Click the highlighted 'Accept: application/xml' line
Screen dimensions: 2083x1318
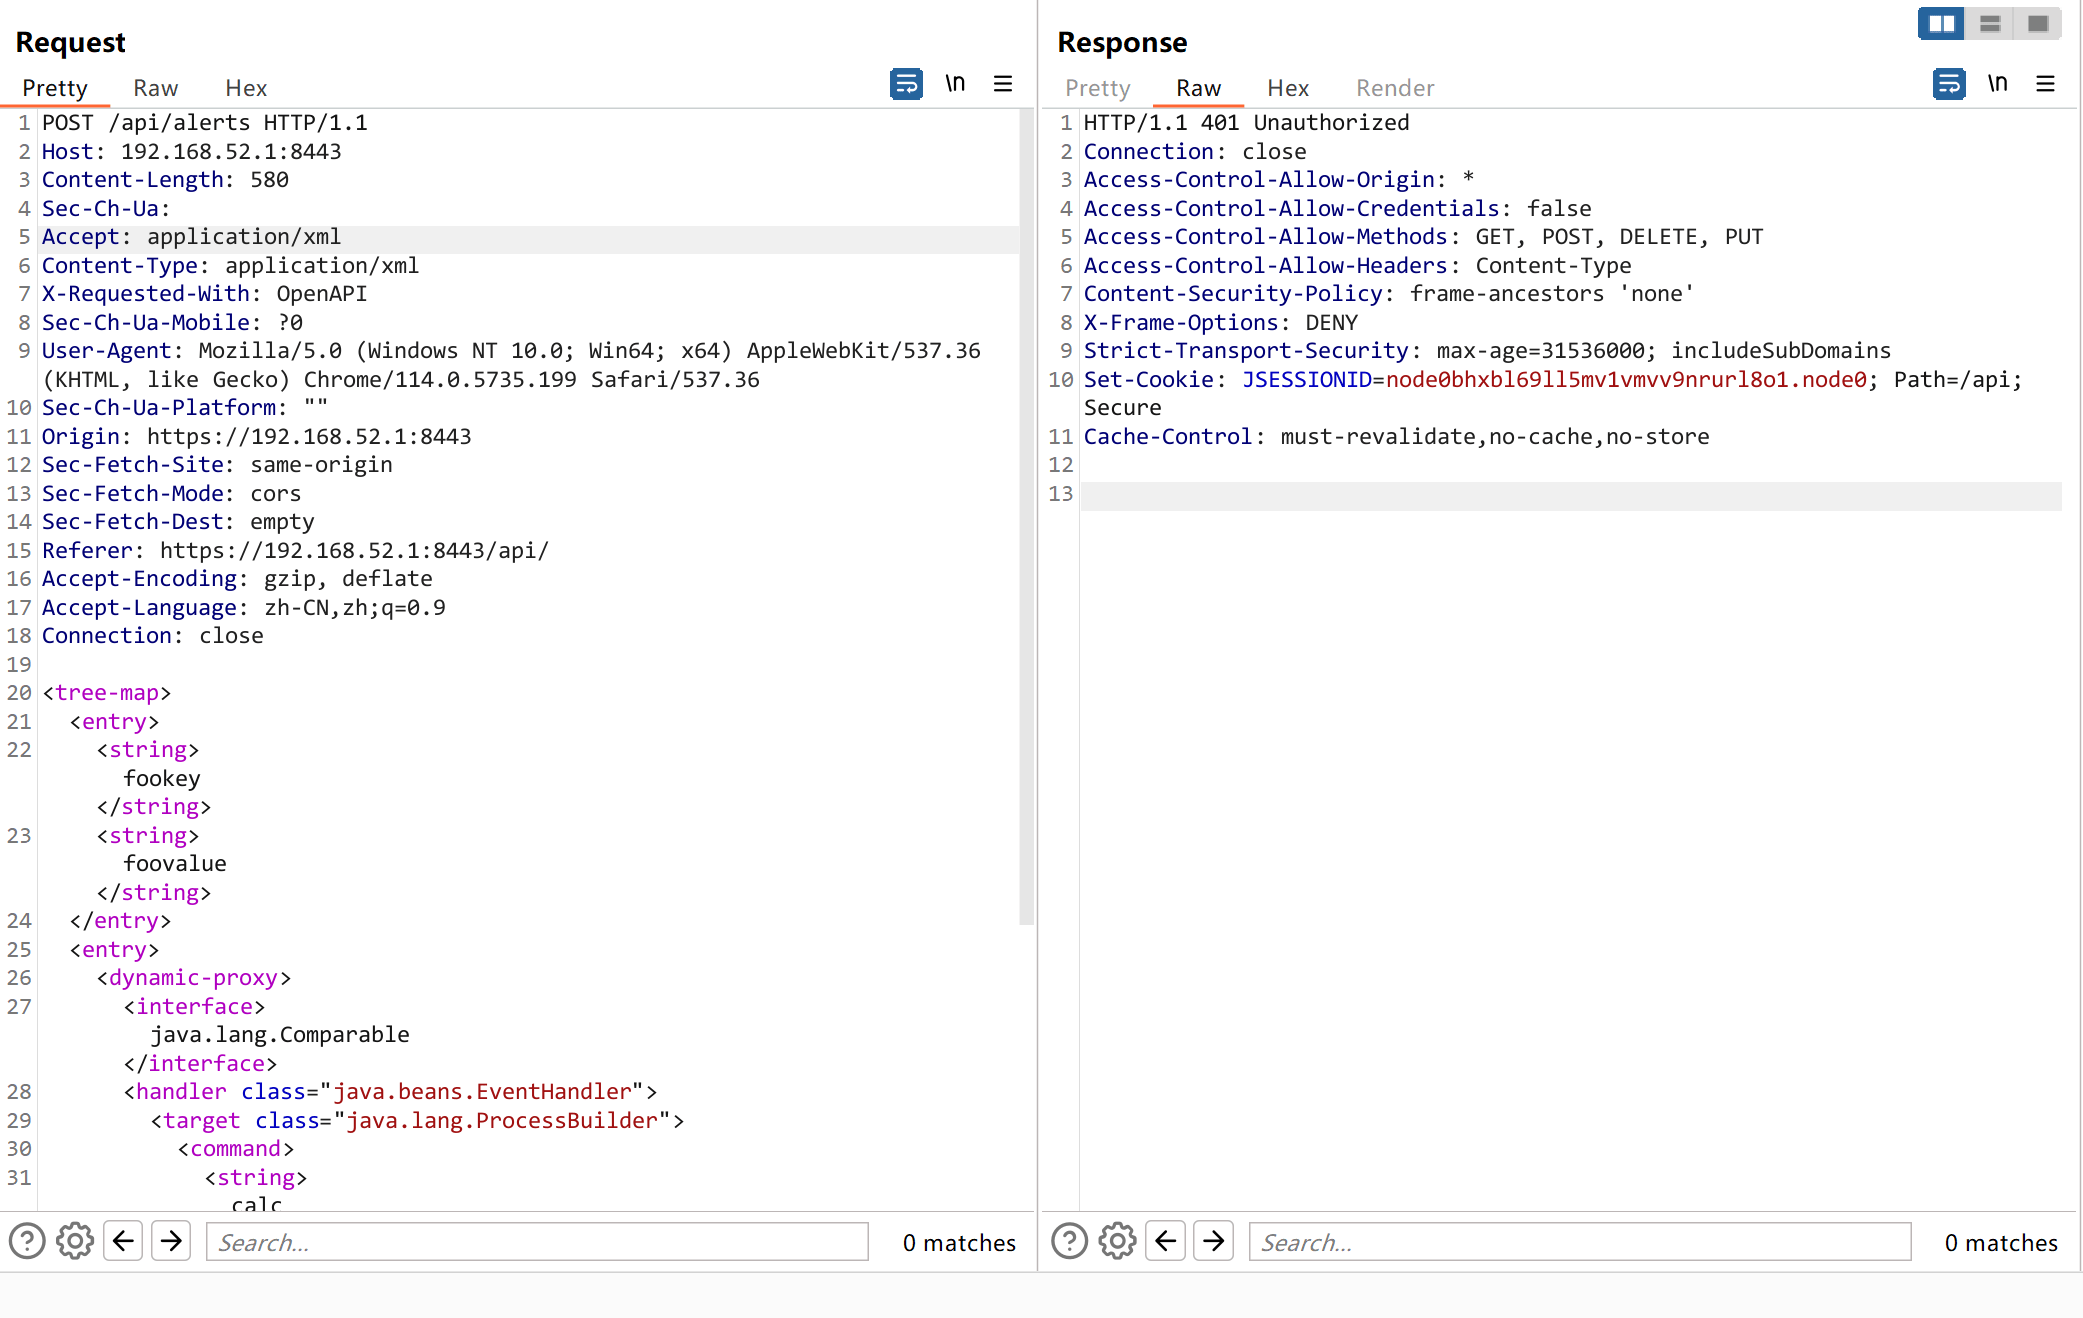(191, 237)
